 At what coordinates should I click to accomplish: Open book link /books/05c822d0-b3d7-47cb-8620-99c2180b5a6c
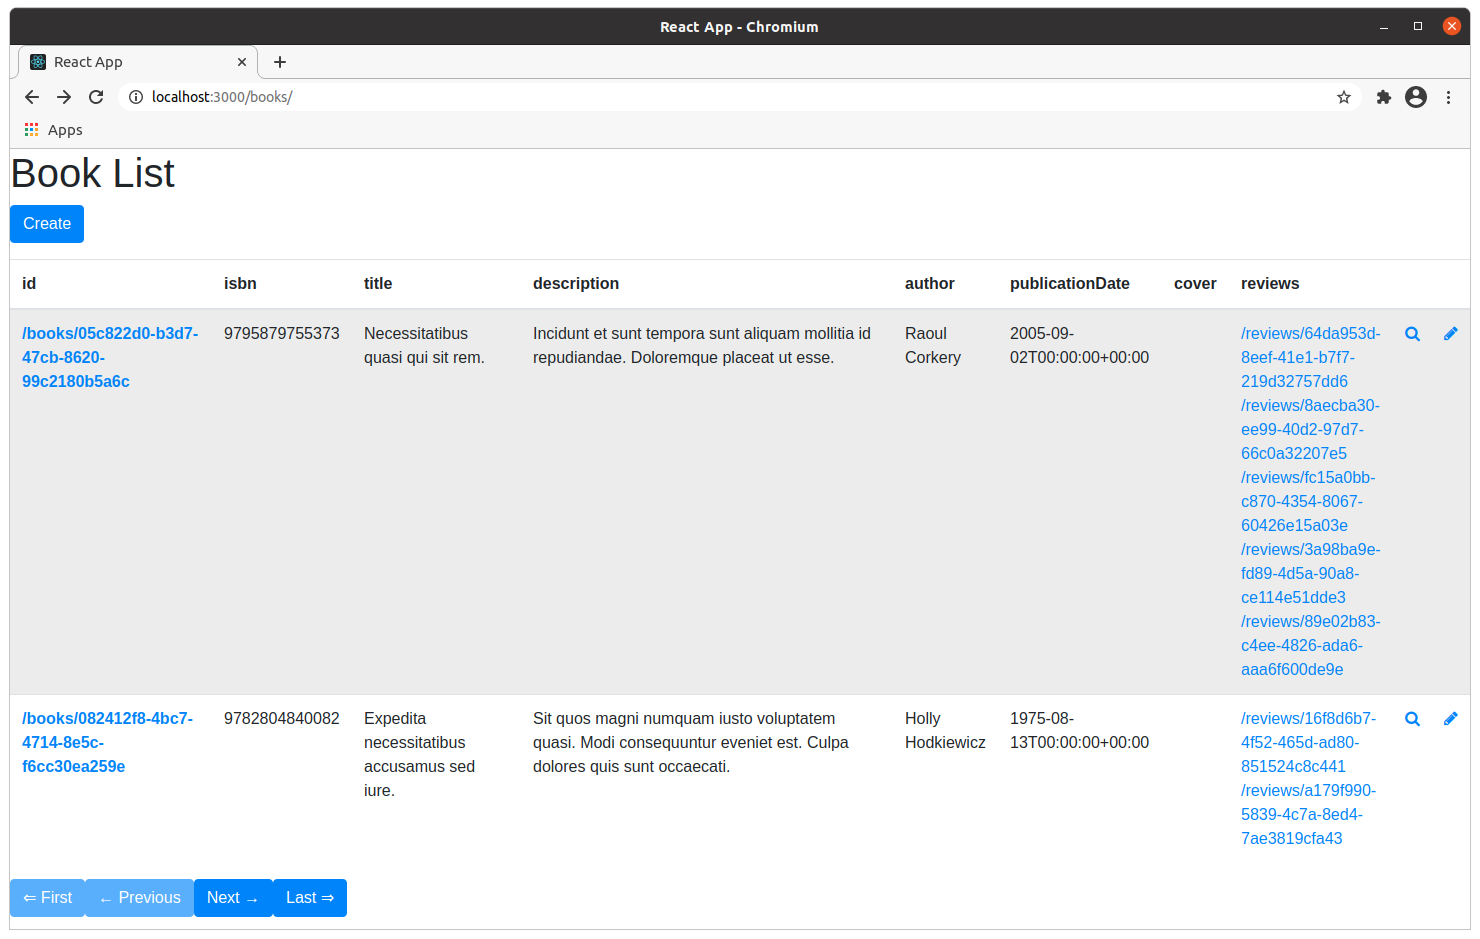click(109, 357)
